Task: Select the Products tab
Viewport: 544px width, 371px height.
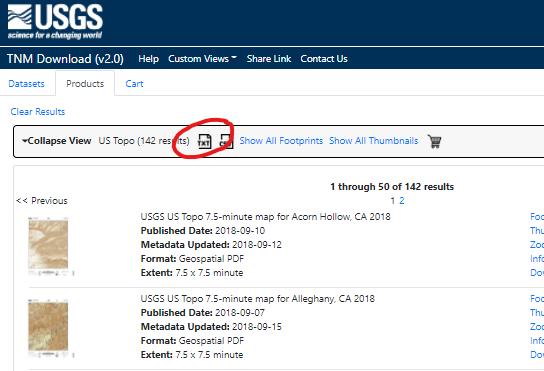Action: click(85, 84)
